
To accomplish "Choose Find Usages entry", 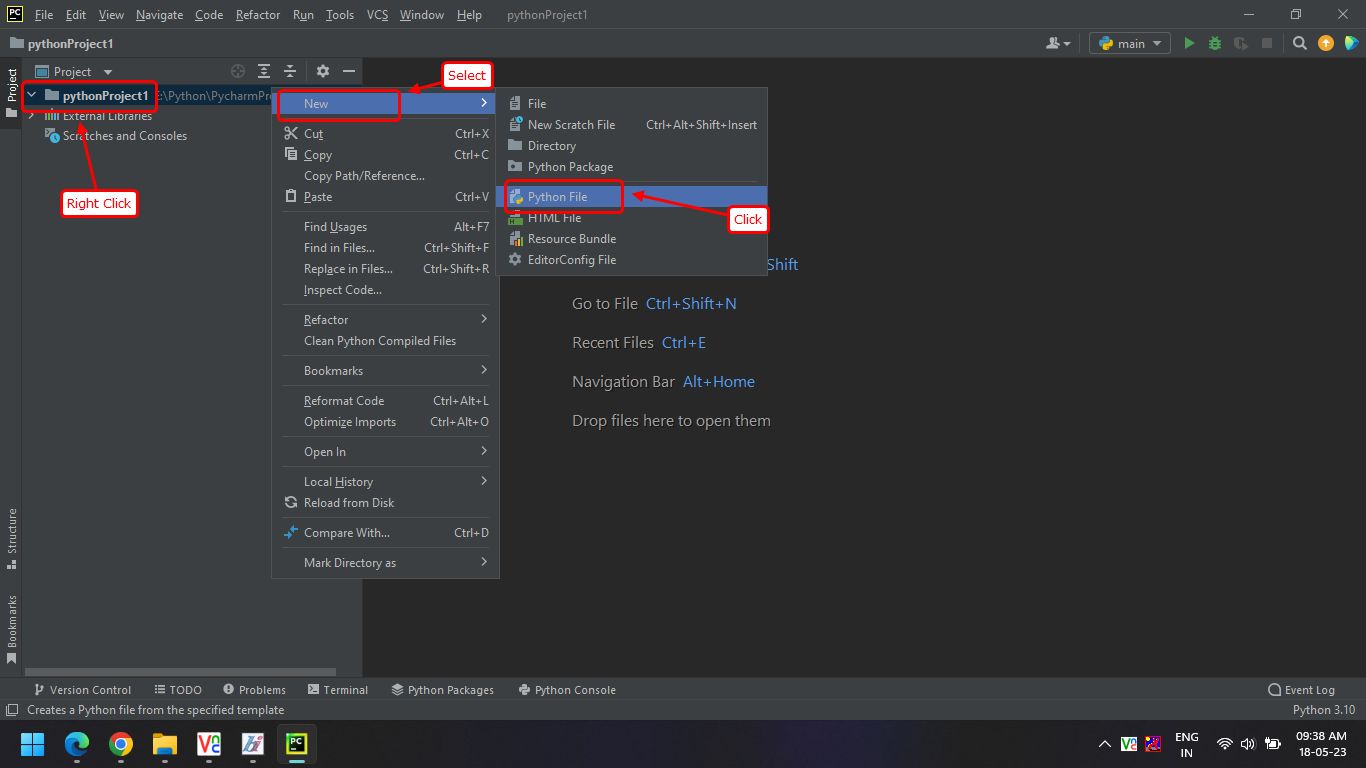I will click(x=385, y=227).
